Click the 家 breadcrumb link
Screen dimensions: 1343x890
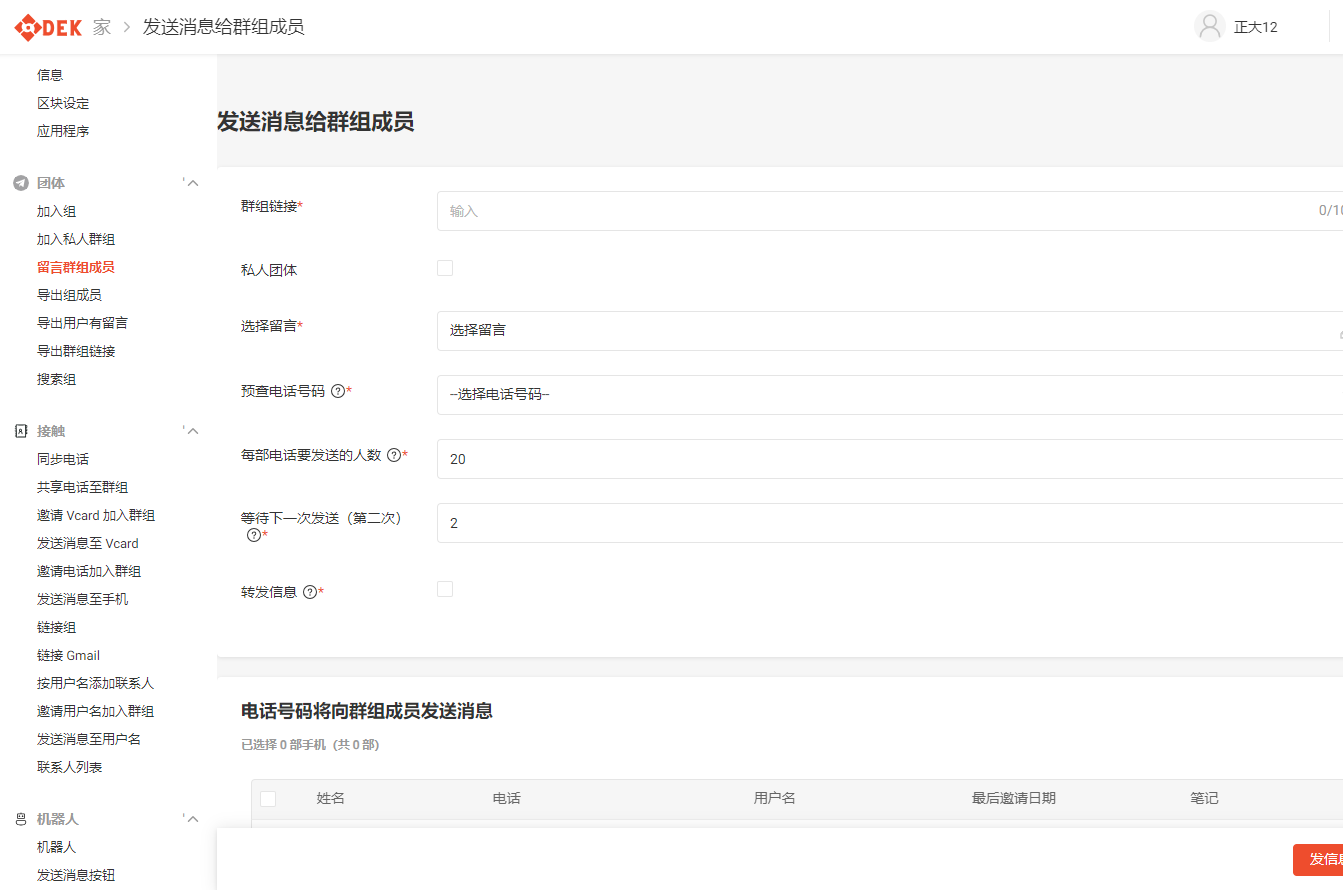coord(102,27)
